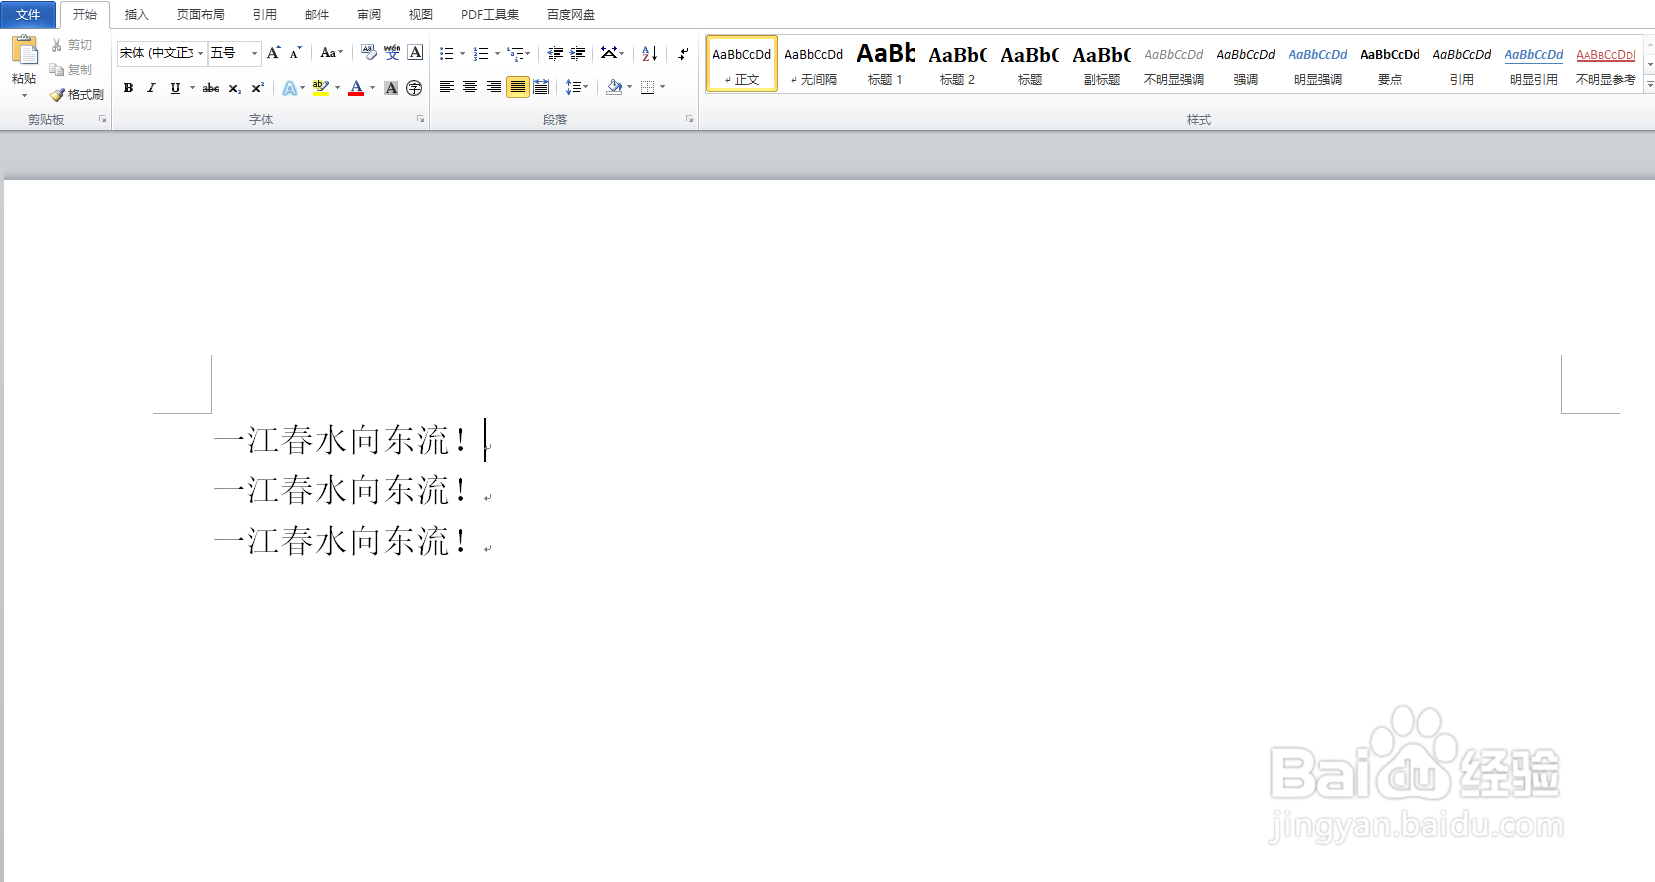This screenshot has width=1655, height=882.
Task: Open the 文件 (File) tab
Action: click(28, 14)
